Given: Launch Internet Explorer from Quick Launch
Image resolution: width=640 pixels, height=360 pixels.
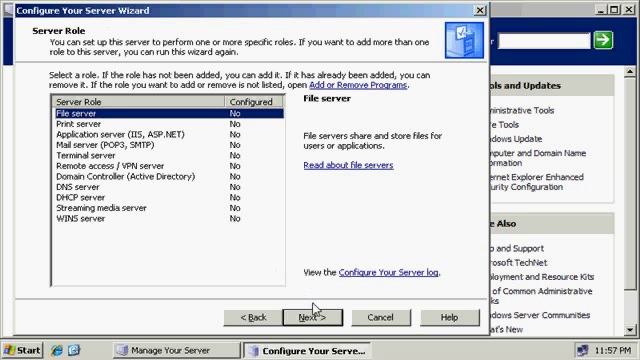Looking at the screenshot, I should click(57, 350).
